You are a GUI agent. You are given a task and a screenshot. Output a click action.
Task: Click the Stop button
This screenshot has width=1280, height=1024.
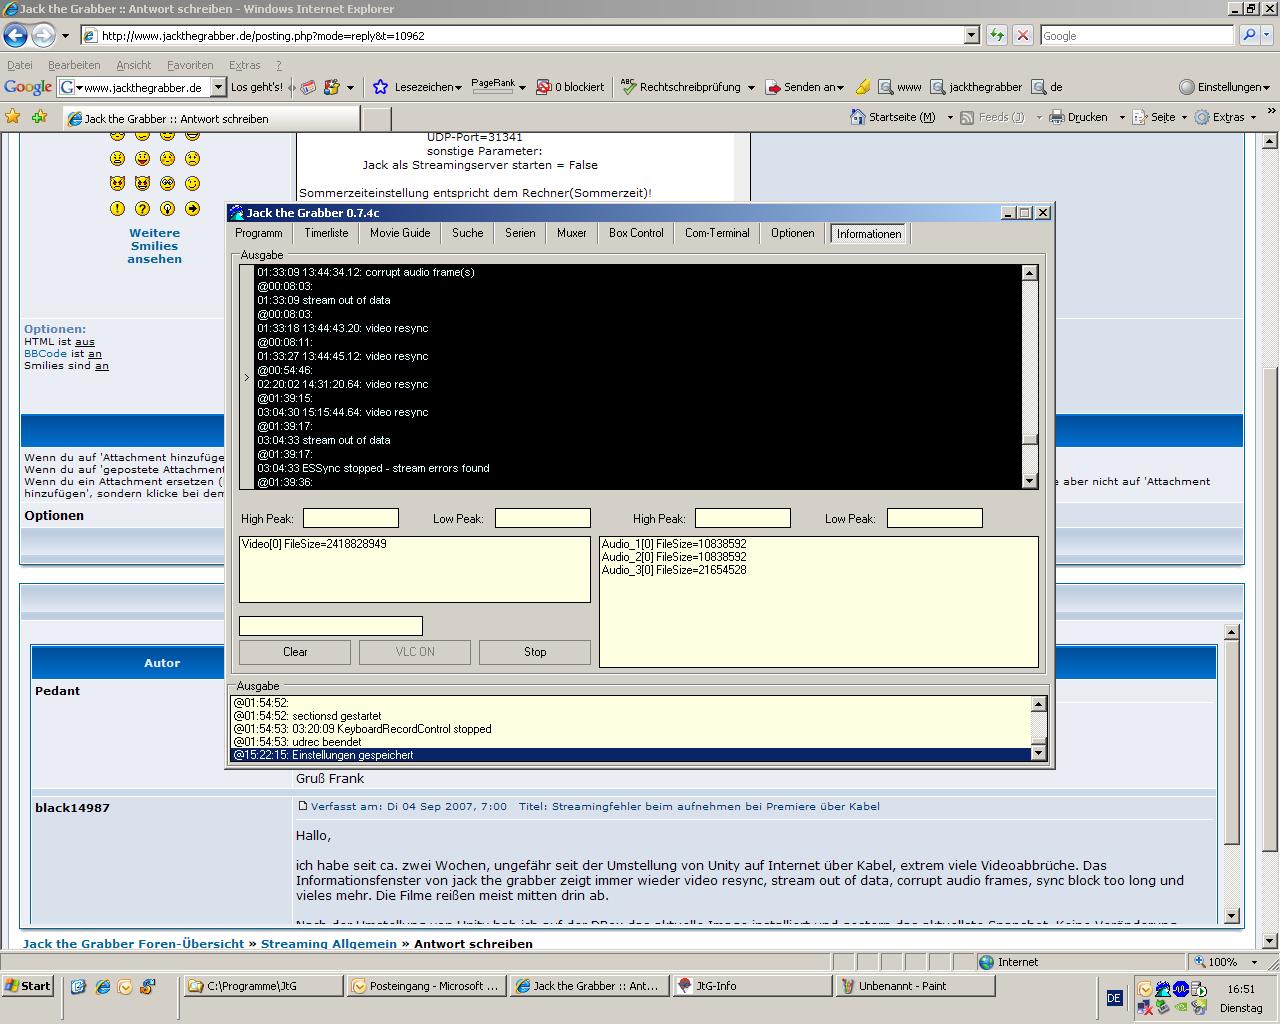coord(535,652)
